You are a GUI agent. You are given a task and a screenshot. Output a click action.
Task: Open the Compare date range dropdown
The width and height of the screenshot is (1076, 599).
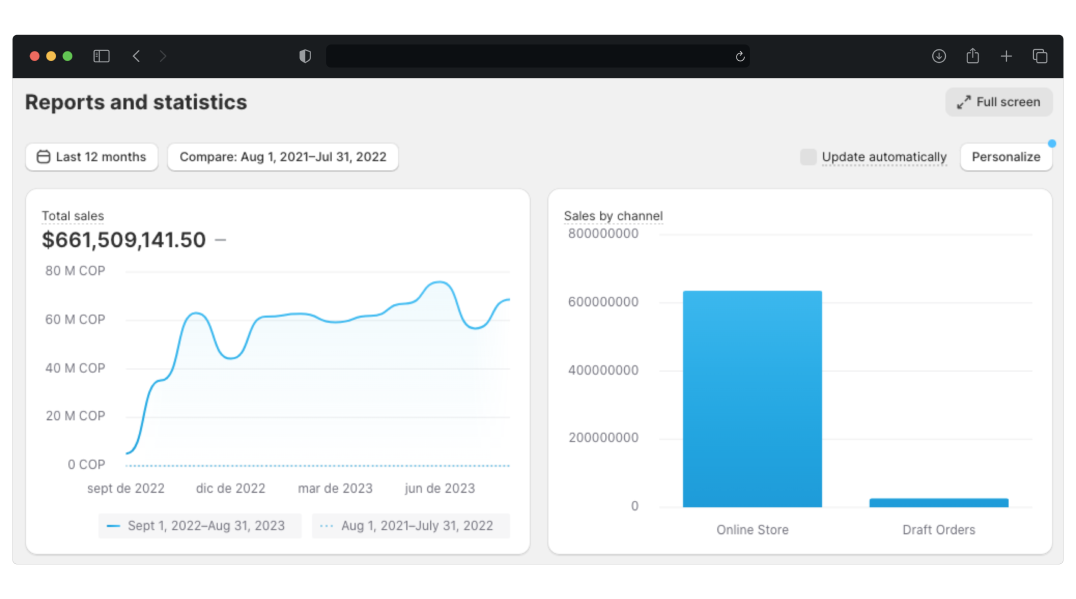283,157
